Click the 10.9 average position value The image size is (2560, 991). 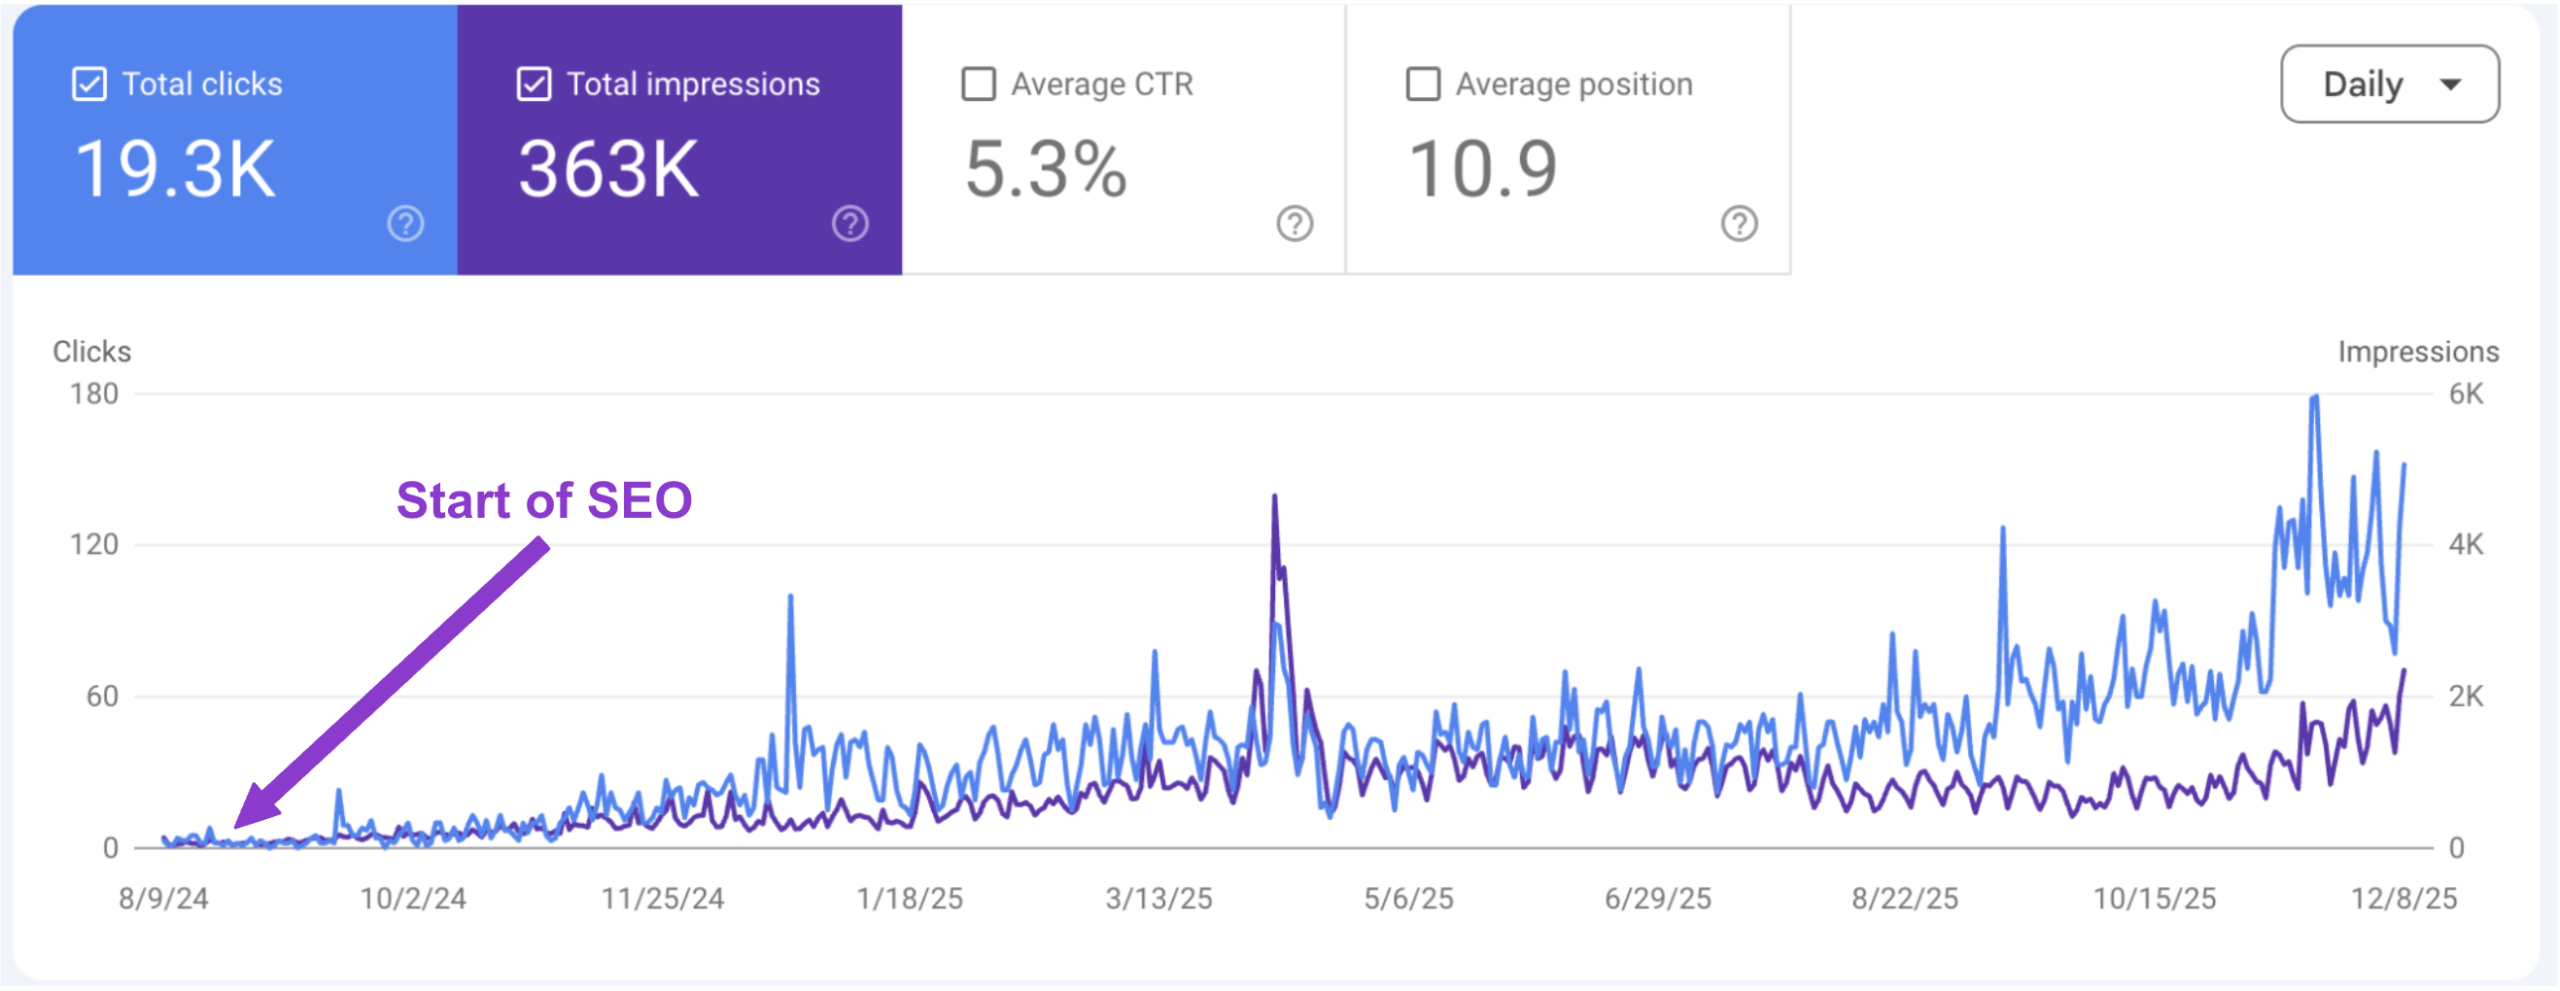click(1482, 169)
